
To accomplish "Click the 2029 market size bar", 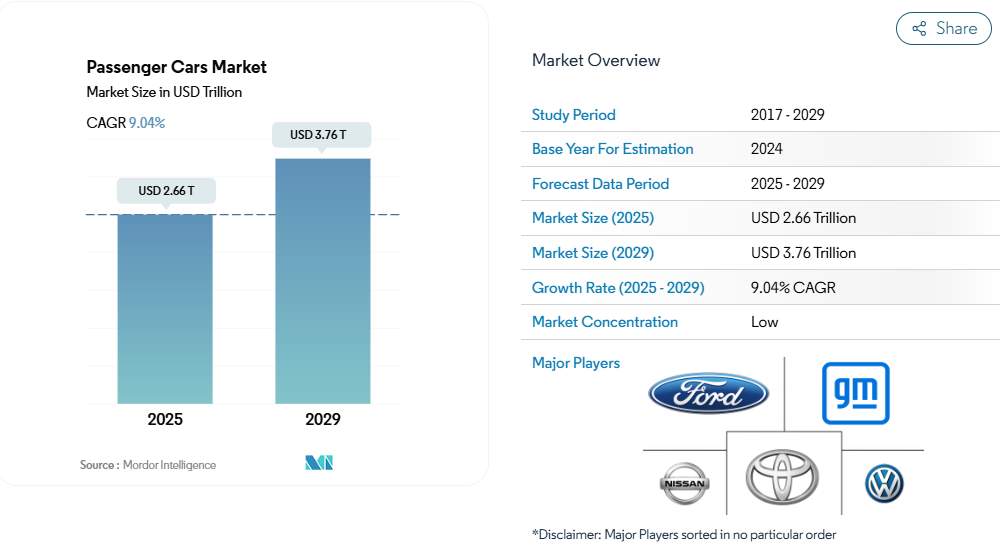I will click(x=323, y=280).
